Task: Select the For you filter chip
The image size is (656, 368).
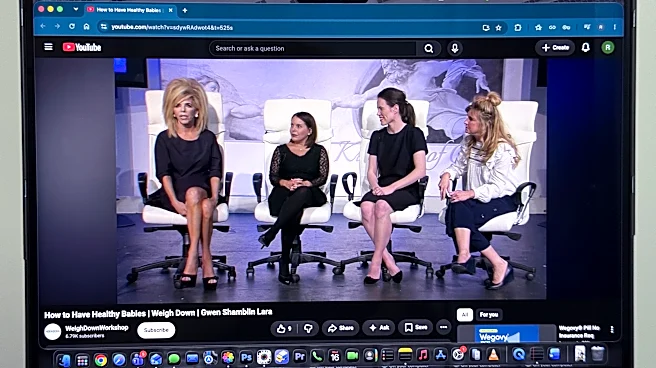Action: [489, 315]
